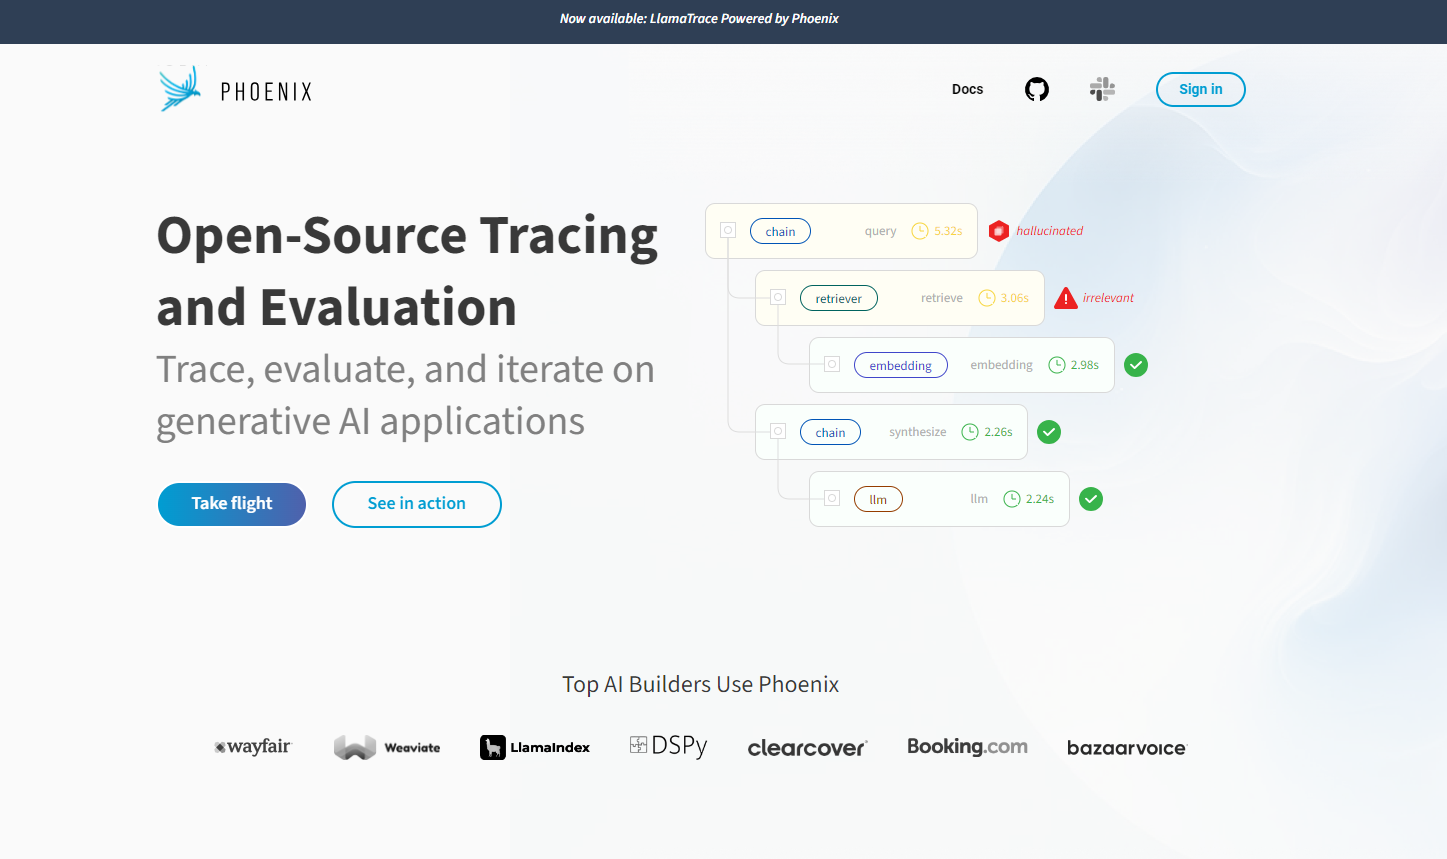The height and width of the screenshot is (859, 1447).
Task: Click the red irrelevant warning triangle
Action: click(x=1066, y=298)
